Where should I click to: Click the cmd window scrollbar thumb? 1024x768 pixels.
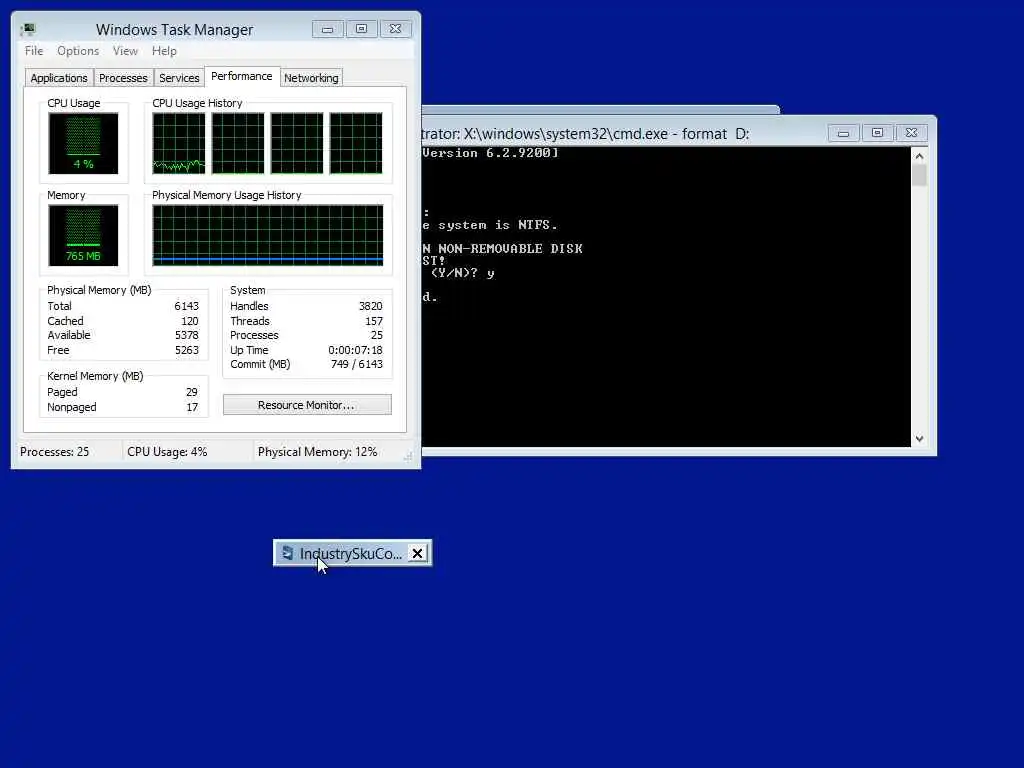(920, 176)
